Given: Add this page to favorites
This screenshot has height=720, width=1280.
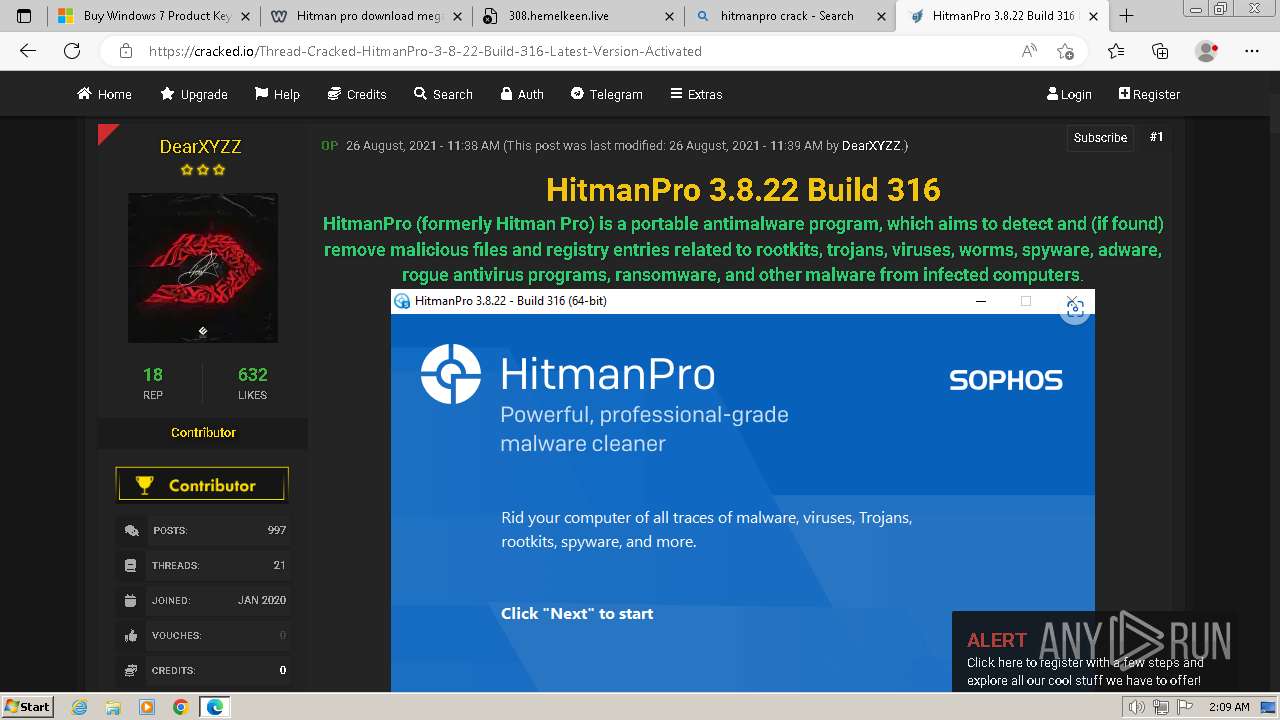Looking at the screenshot, I should (x=1066, y=51).
